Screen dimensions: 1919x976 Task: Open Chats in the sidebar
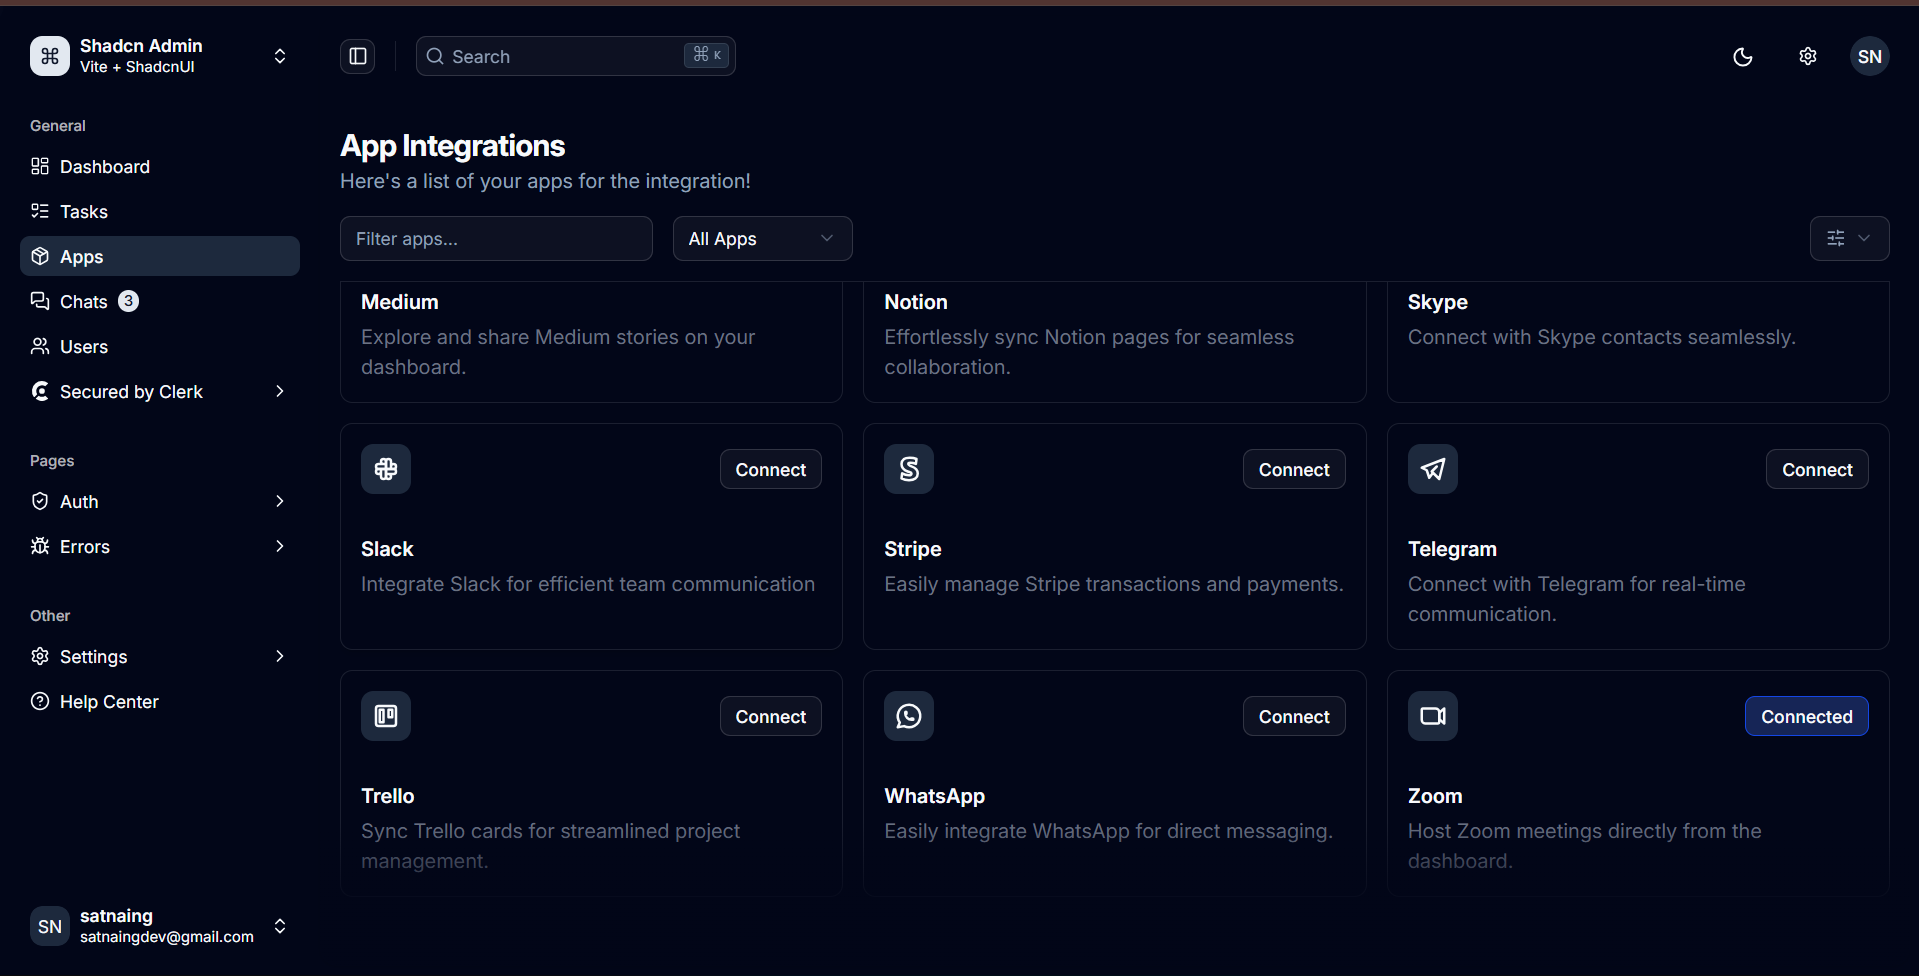(160, 302)
